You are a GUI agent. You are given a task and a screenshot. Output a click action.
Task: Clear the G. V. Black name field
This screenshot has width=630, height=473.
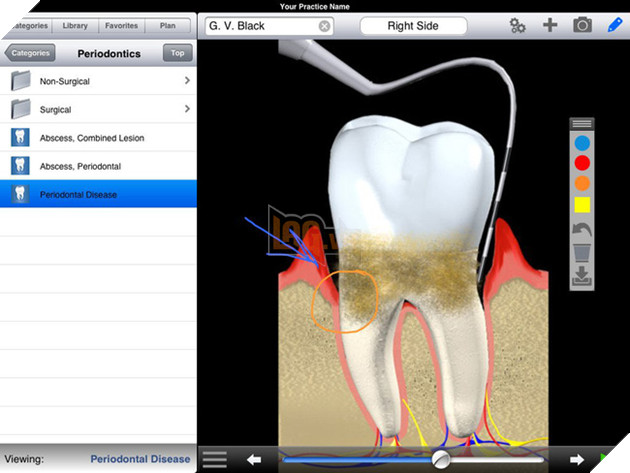point(325,26)
